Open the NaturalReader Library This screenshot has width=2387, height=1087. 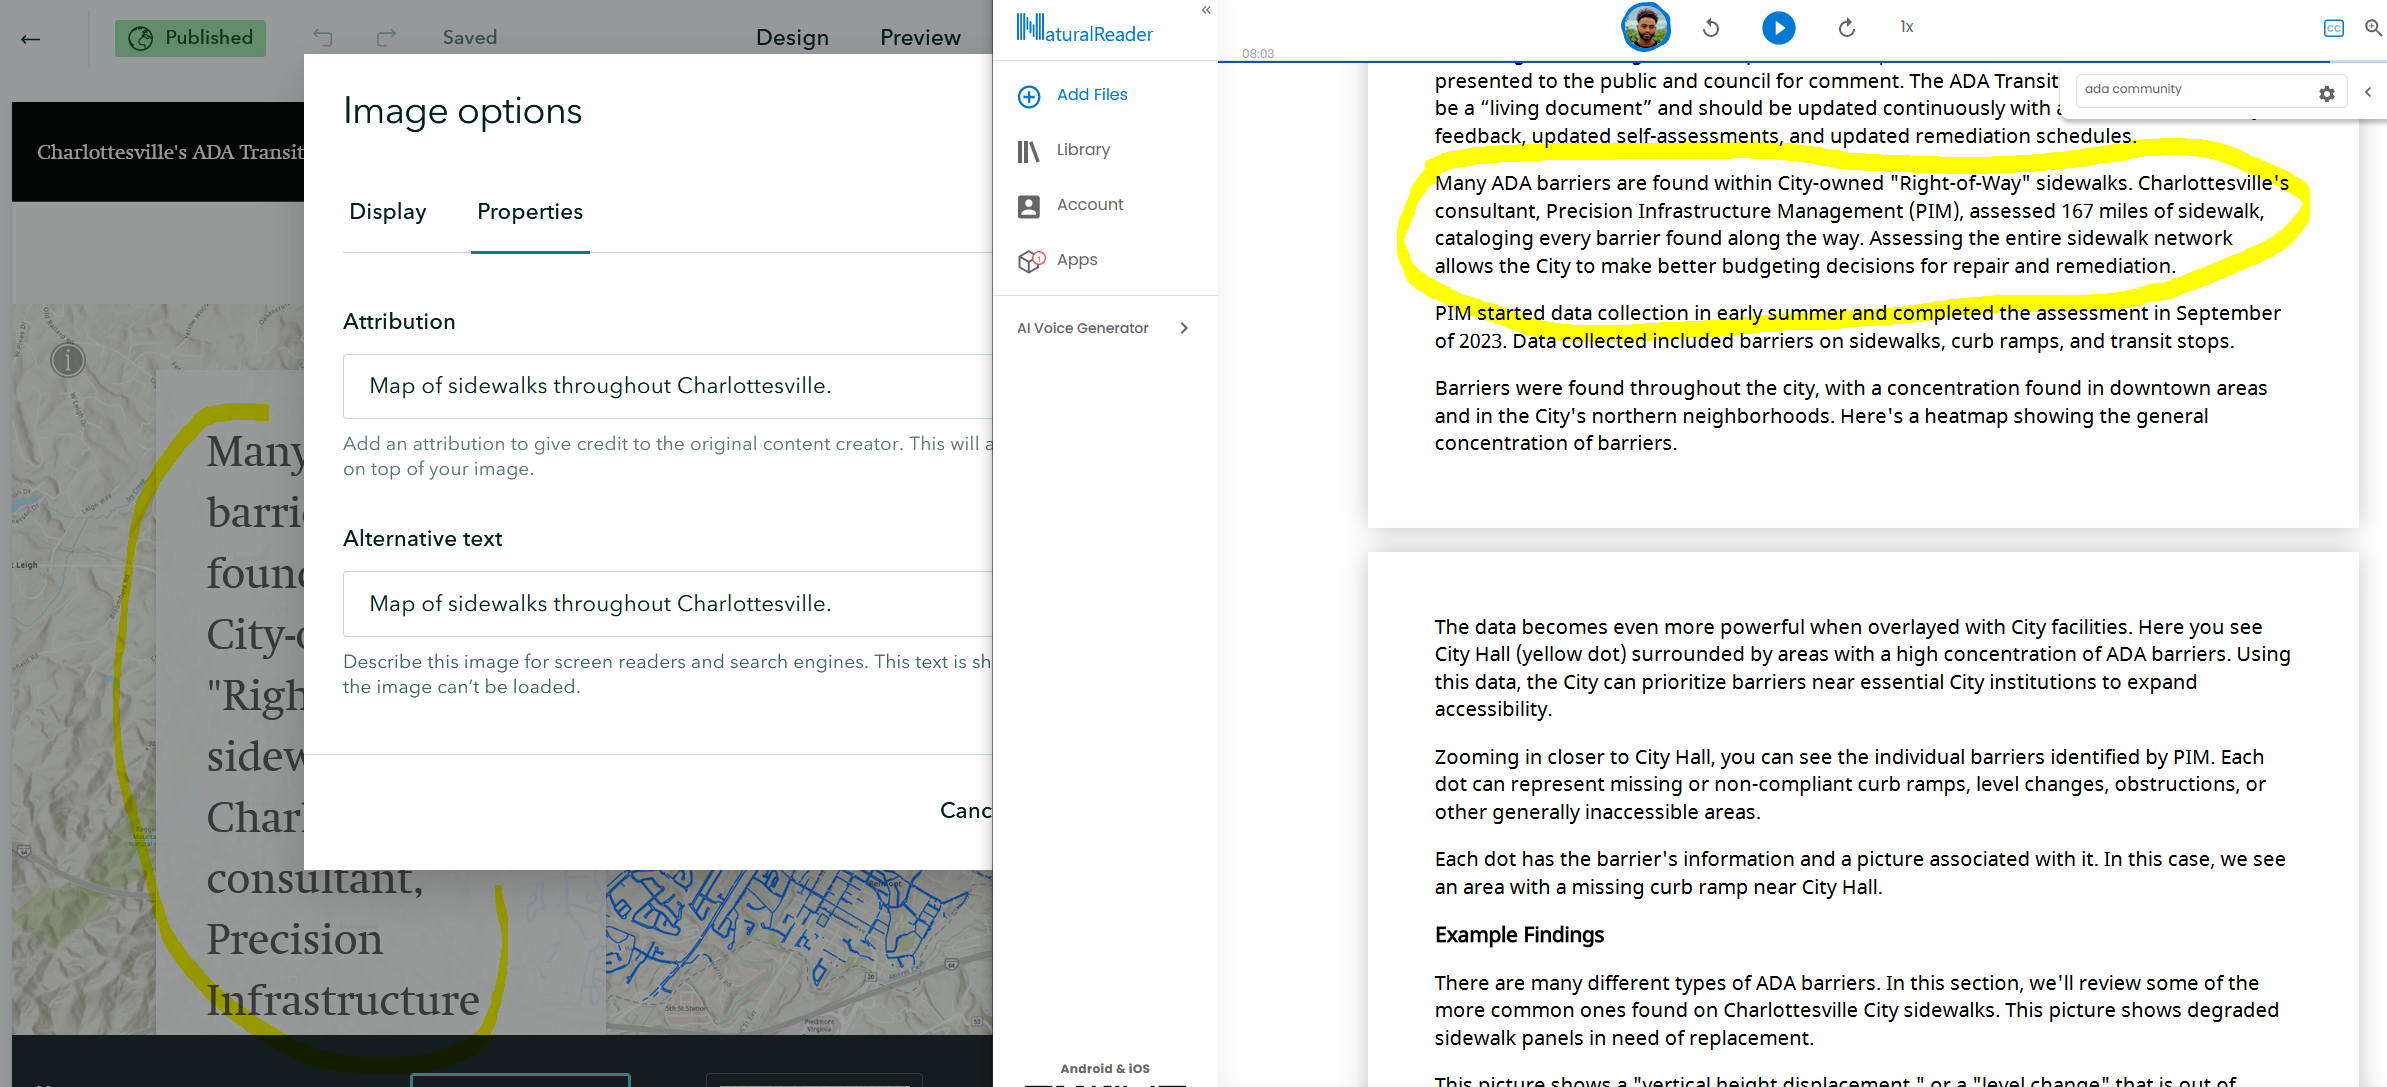point(1083,150)
